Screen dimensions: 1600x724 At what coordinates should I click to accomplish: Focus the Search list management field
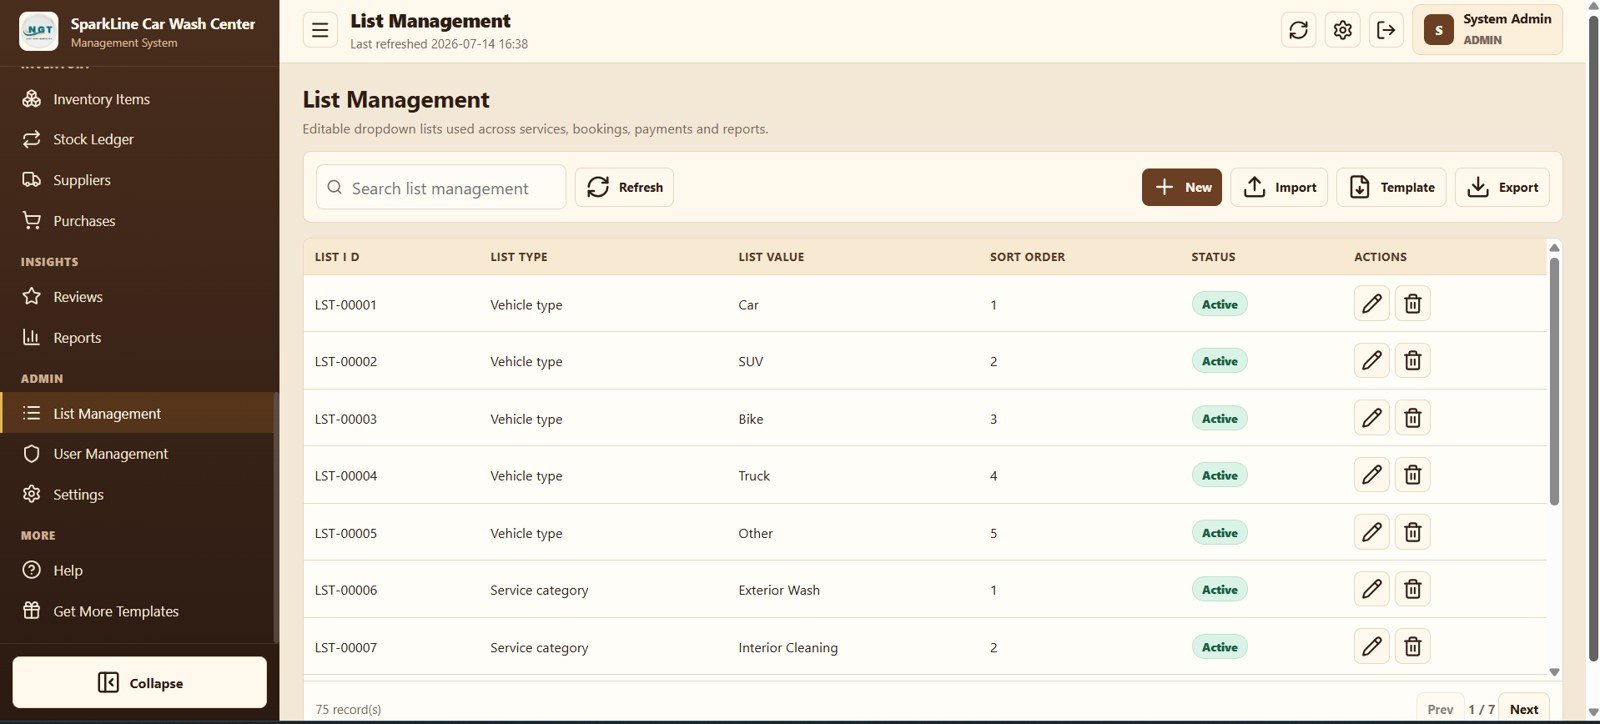441,188
